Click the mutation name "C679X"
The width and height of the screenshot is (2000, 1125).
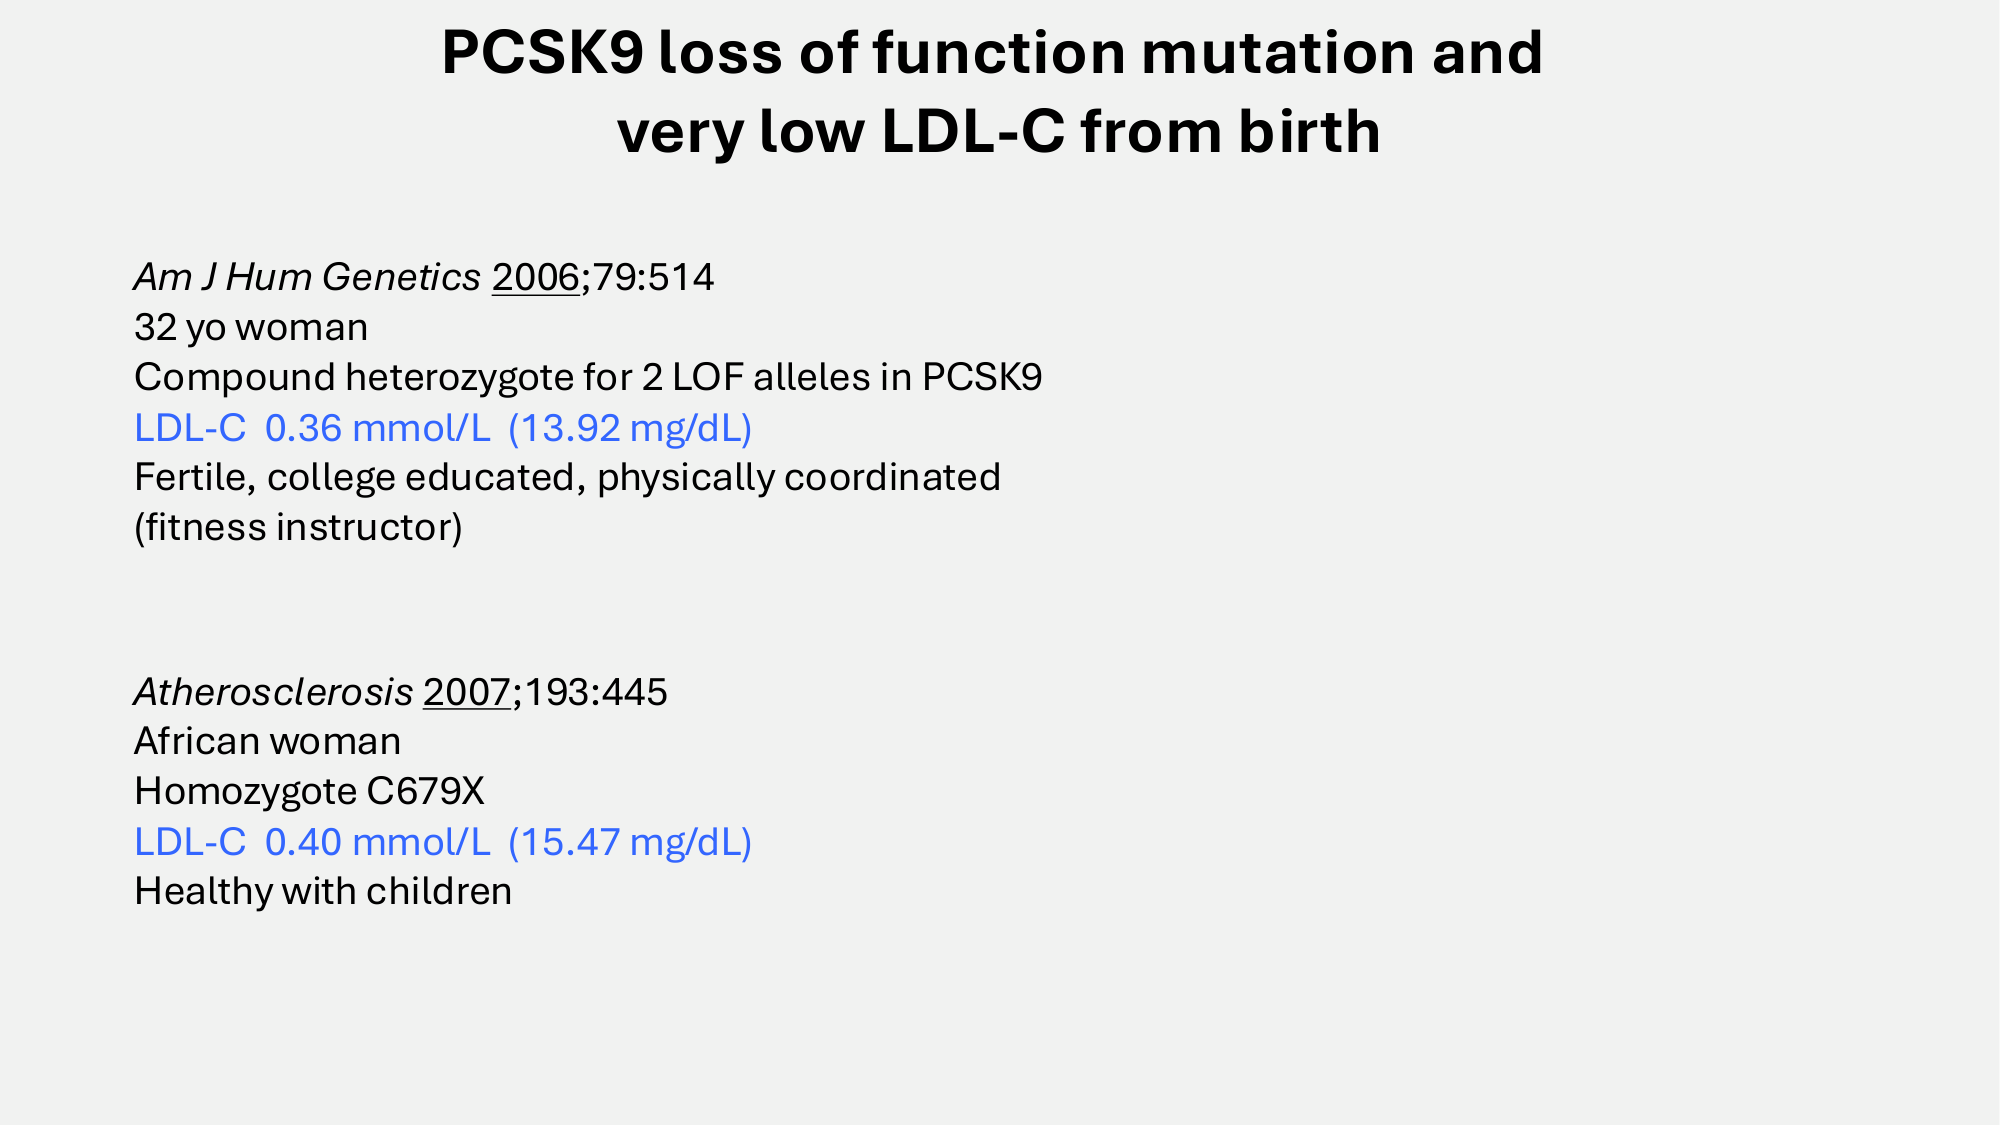click(x=425, y=792)
